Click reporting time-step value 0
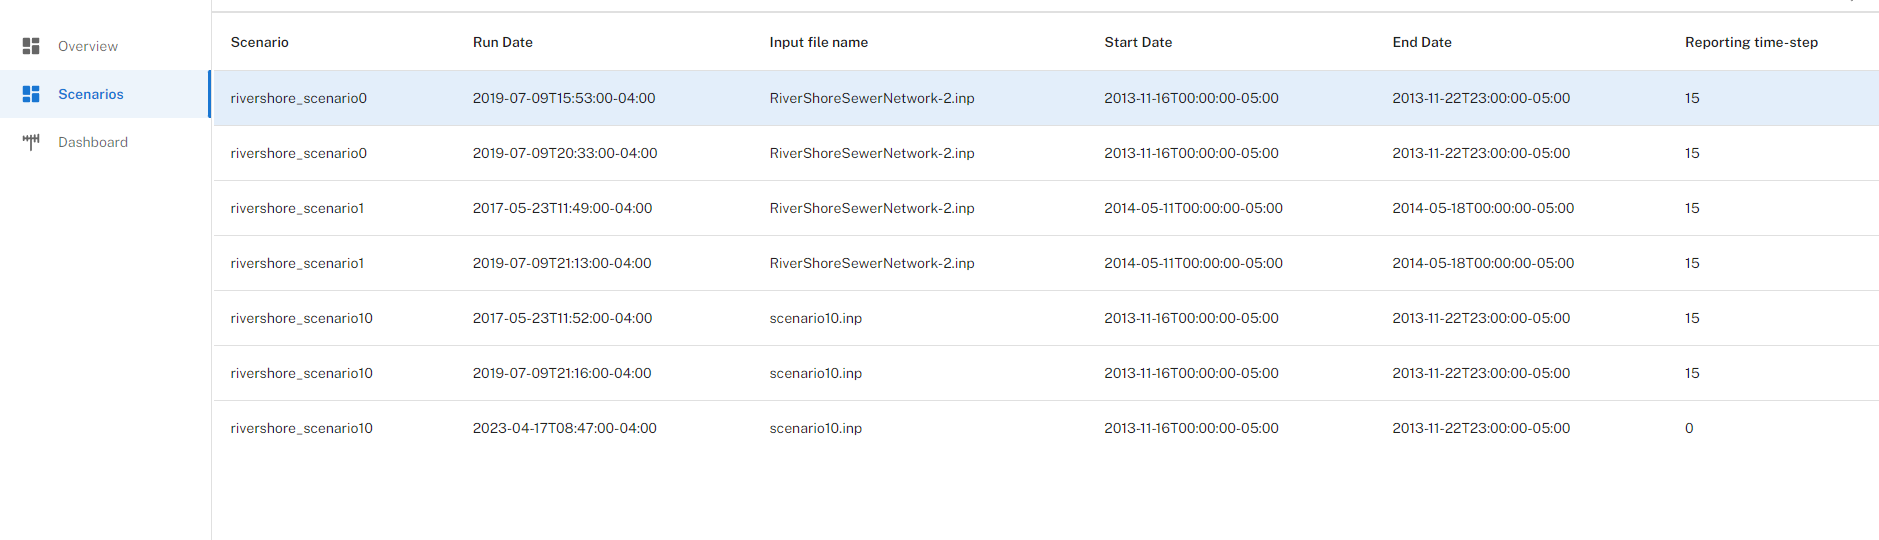 (1689, 428)
